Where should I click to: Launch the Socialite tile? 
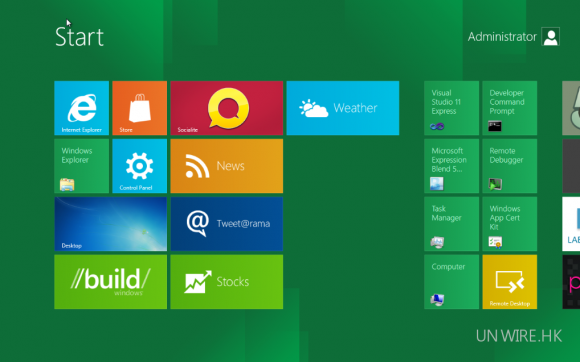227,108
